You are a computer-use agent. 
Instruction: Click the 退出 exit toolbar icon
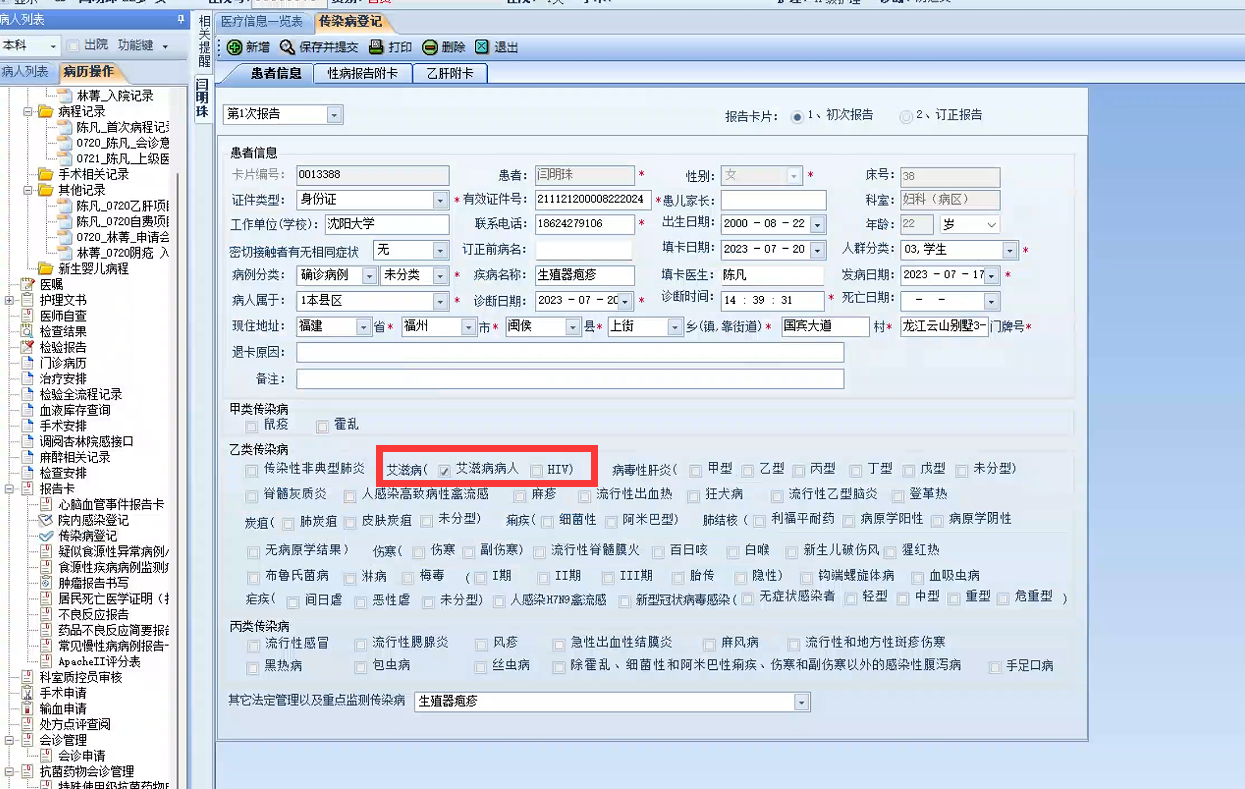[x=482, y=47]
